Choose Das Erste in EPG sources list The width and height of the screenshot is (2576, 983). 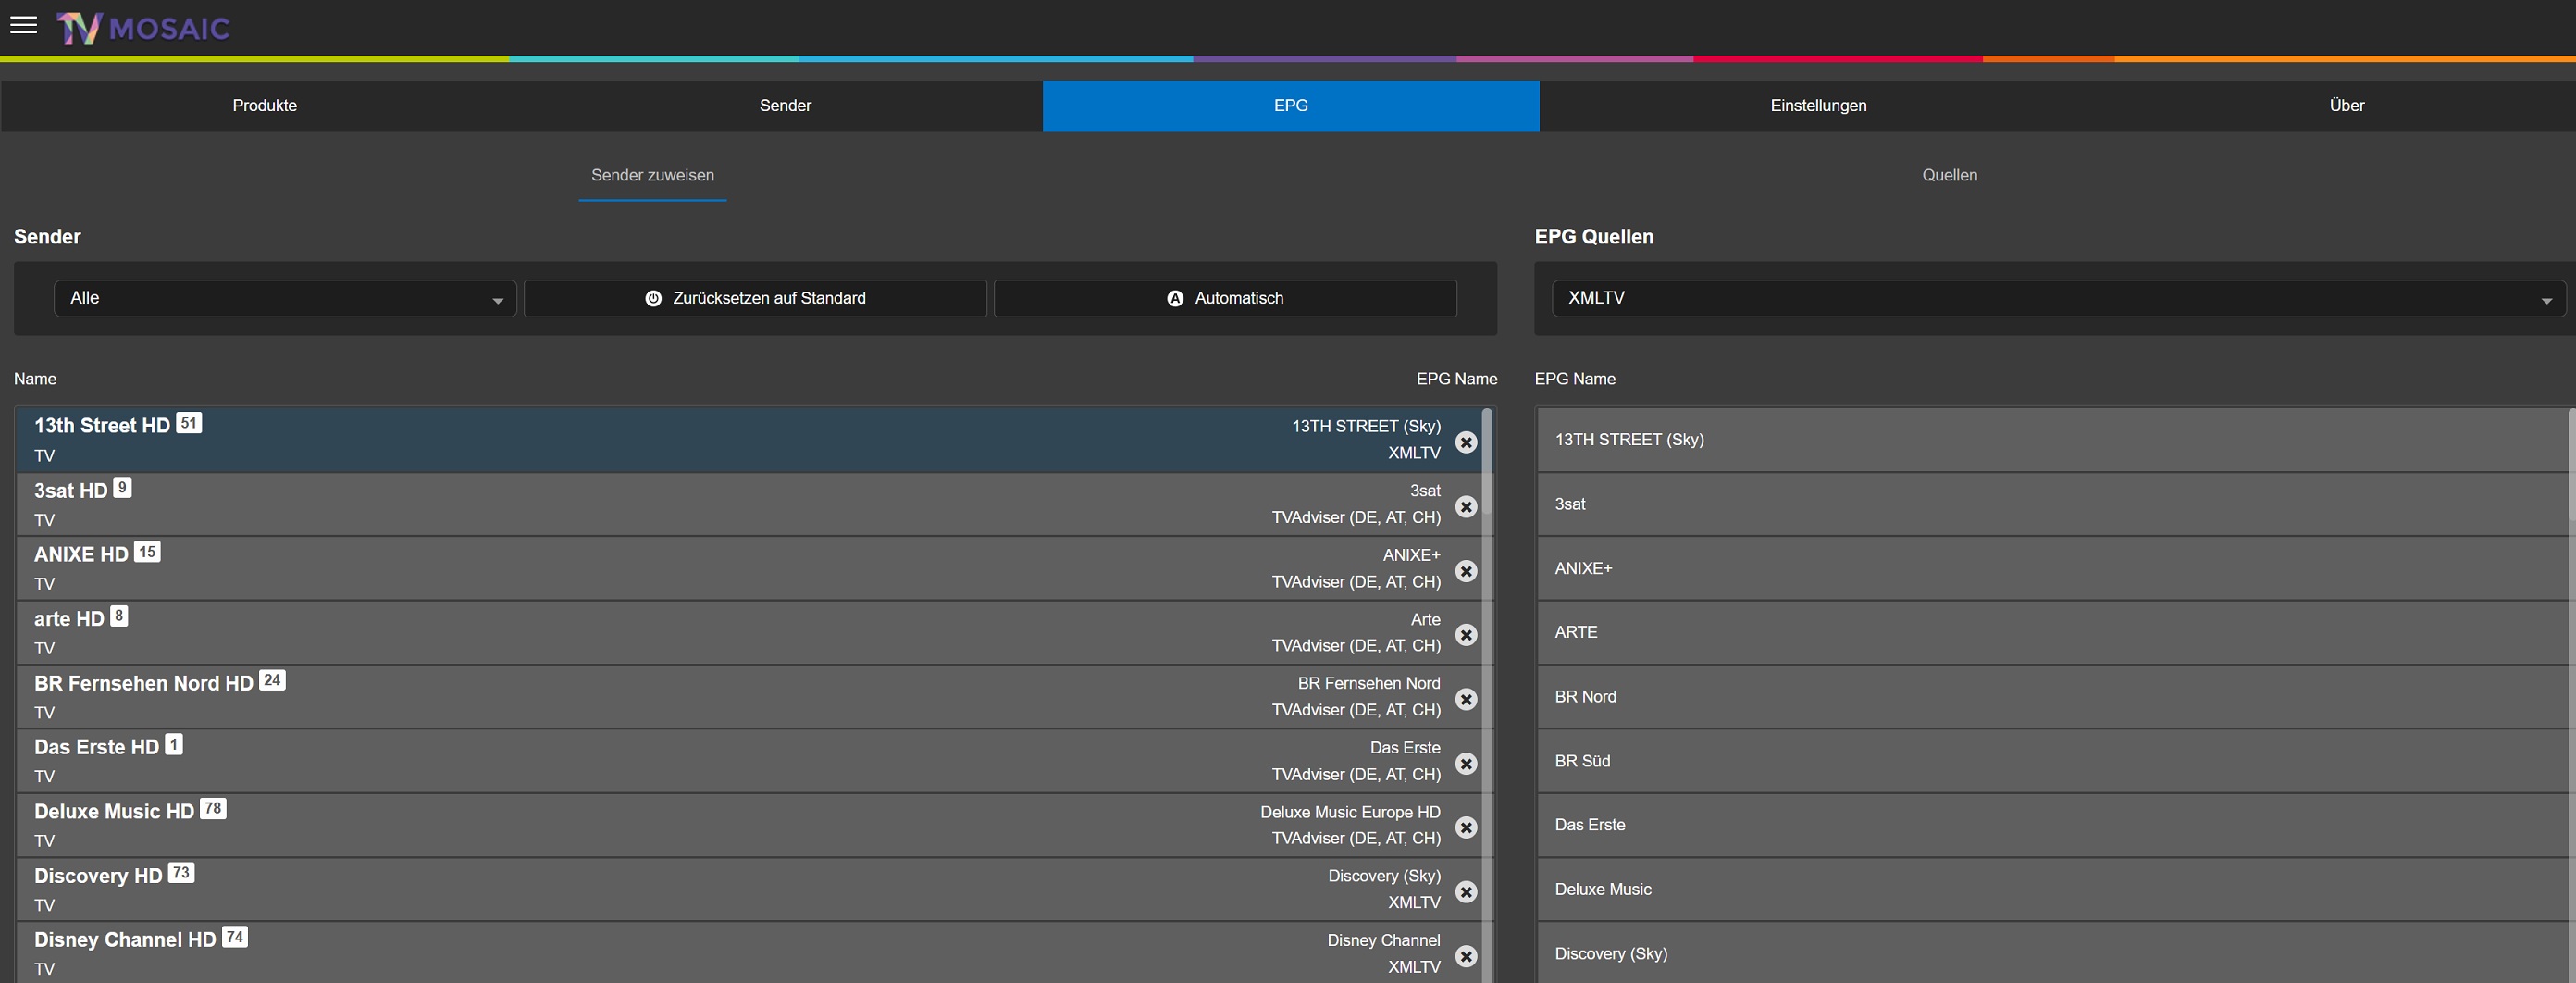[2052, 825]
